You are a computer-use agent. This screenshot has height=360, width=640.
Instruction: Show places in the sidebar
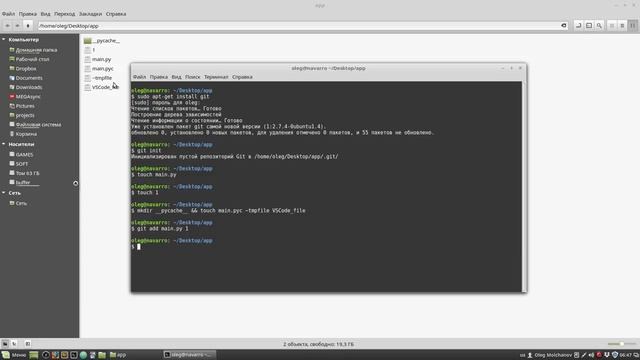(x=5, y=344)
